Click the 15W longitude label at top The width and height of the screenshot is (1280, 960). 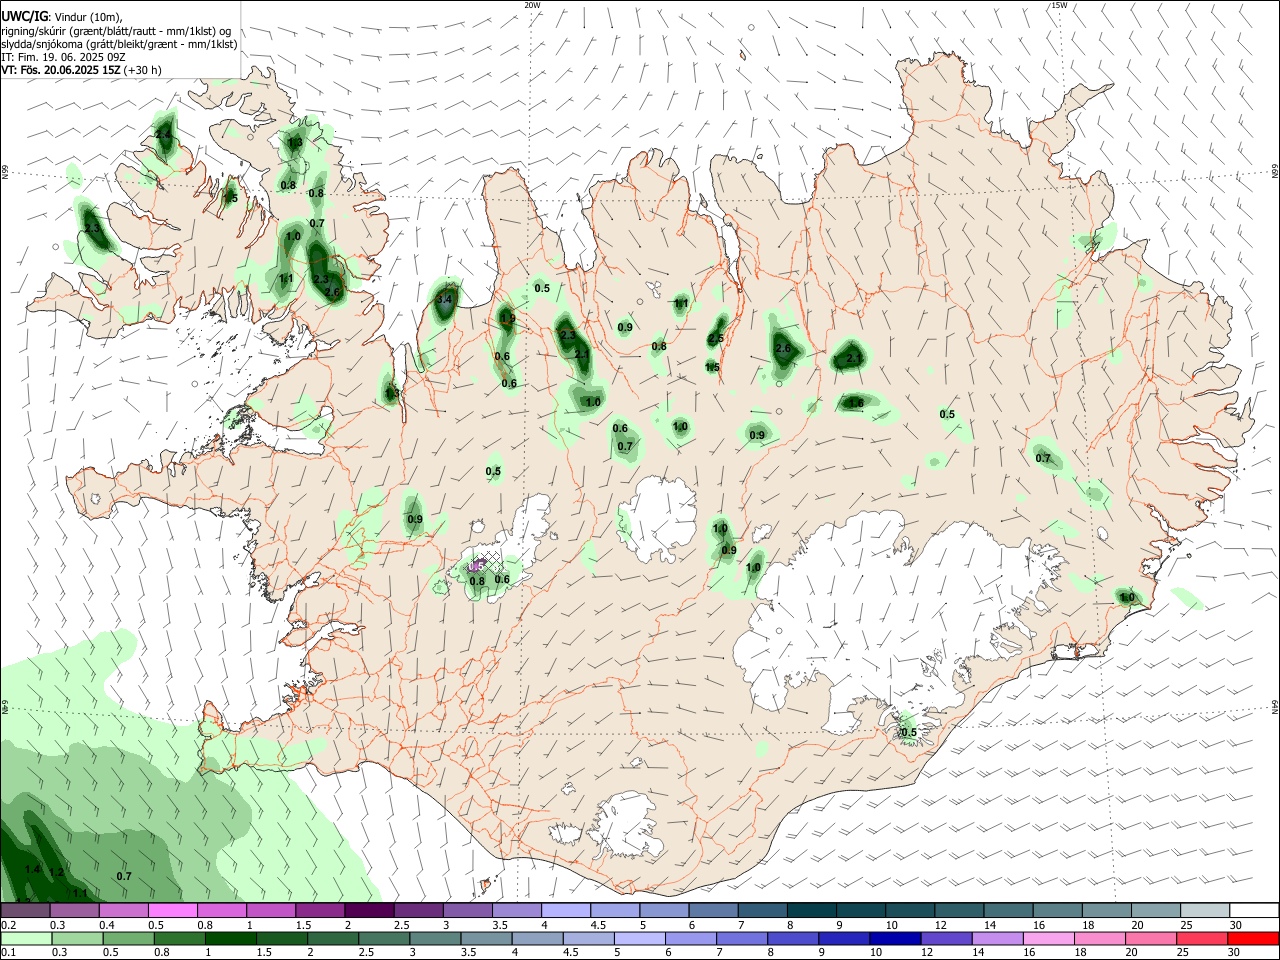pos(1059,5)
